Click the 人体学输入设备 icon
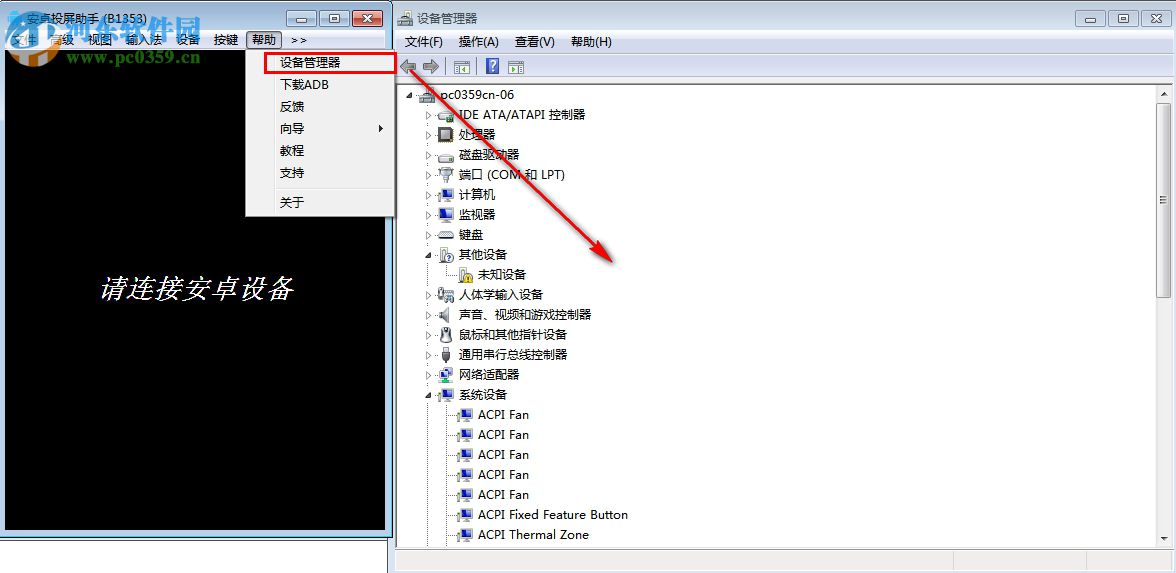Image resolution: width=1176 pixels, height=573 pixels. coord(446,295)
